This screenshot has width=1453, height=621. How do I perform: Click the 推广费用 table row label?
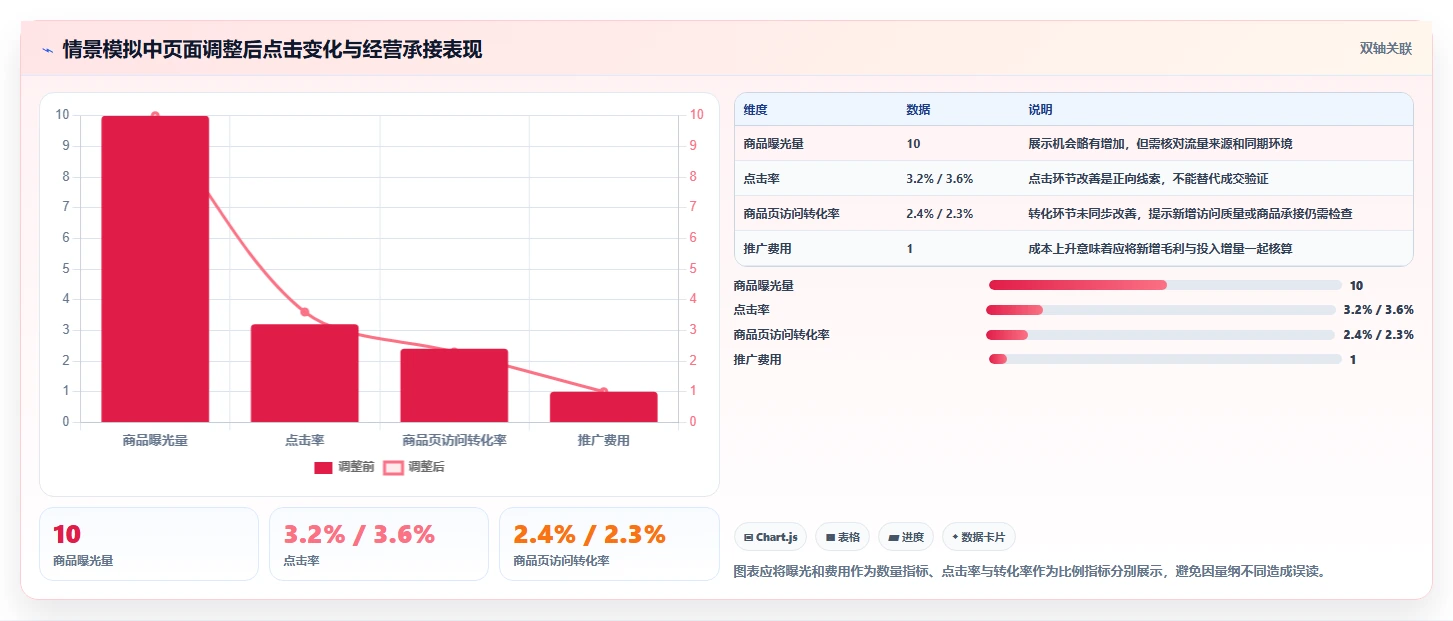(768, 249)
